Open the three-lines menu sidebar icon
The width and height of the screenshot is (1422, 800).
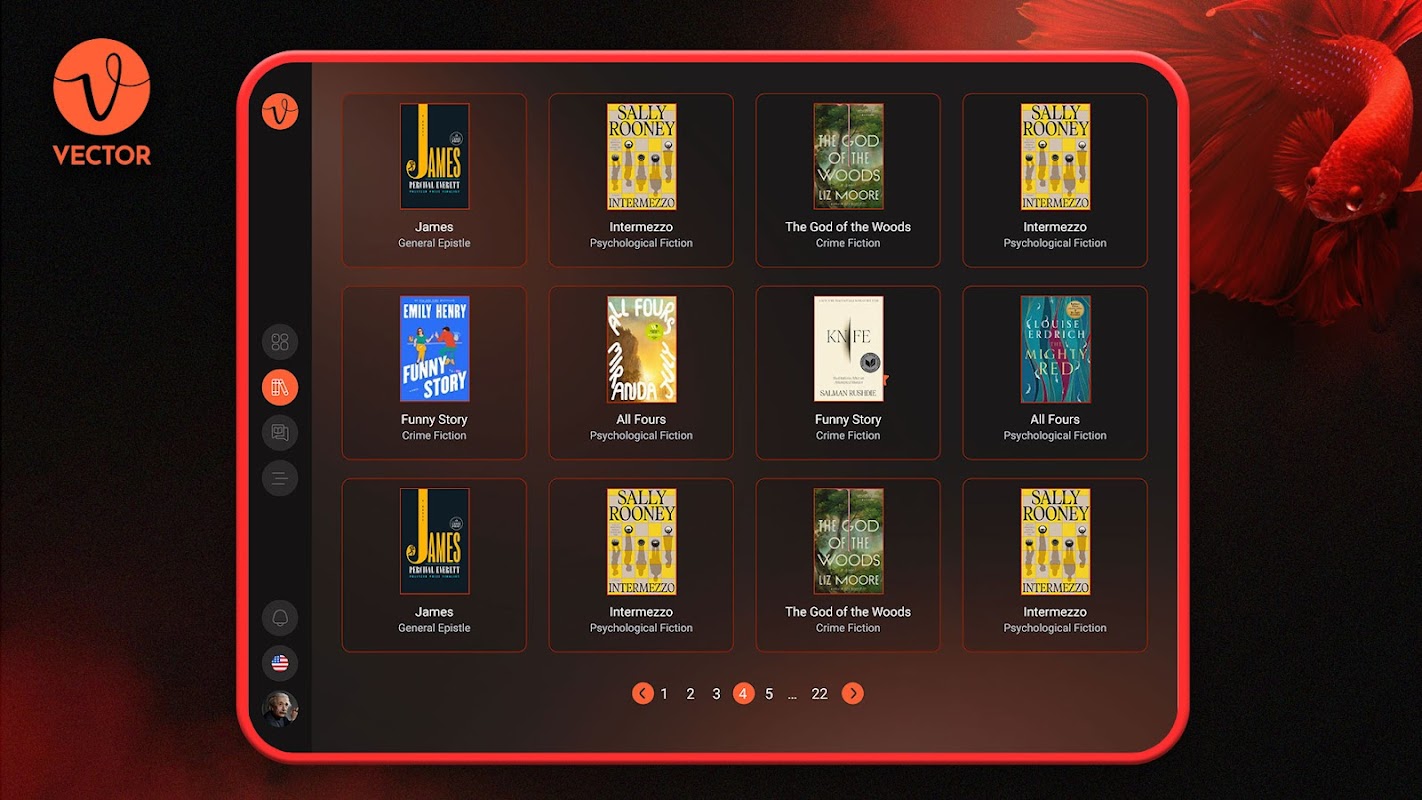tap(280, 478)
